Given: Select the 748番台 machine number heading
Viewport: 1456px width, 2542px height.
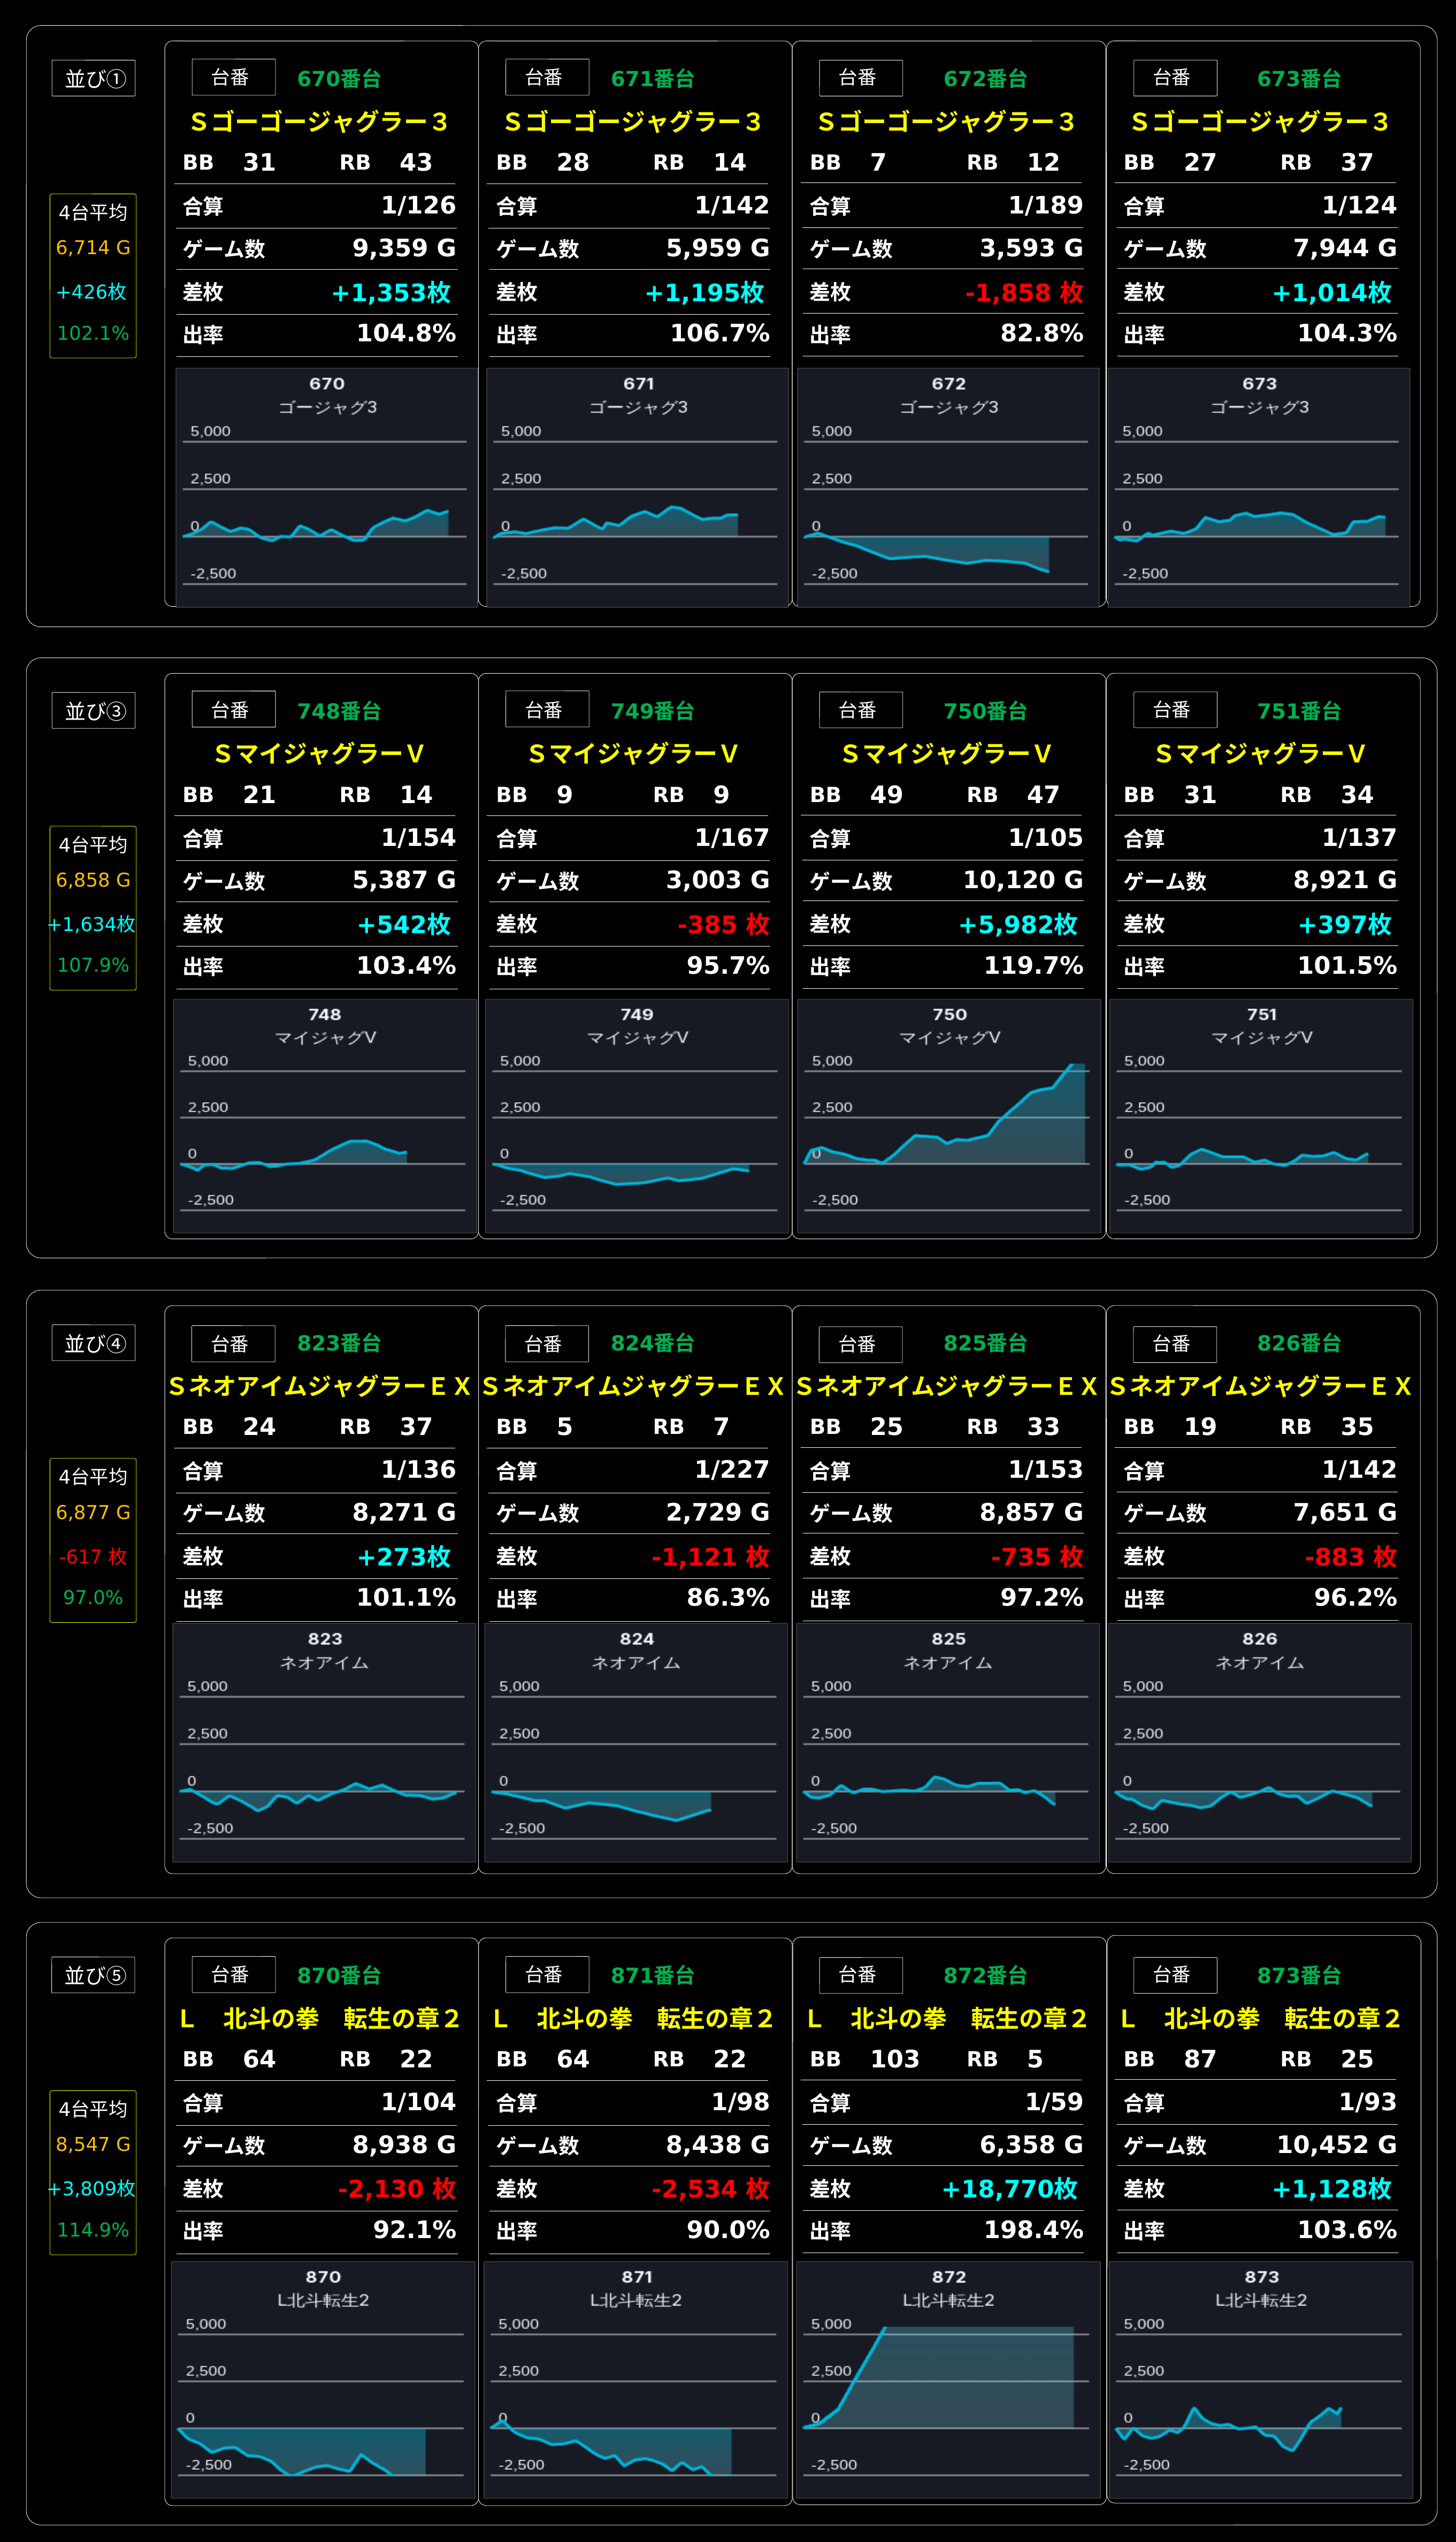Looking at the screenshot, I should point(339,711).
